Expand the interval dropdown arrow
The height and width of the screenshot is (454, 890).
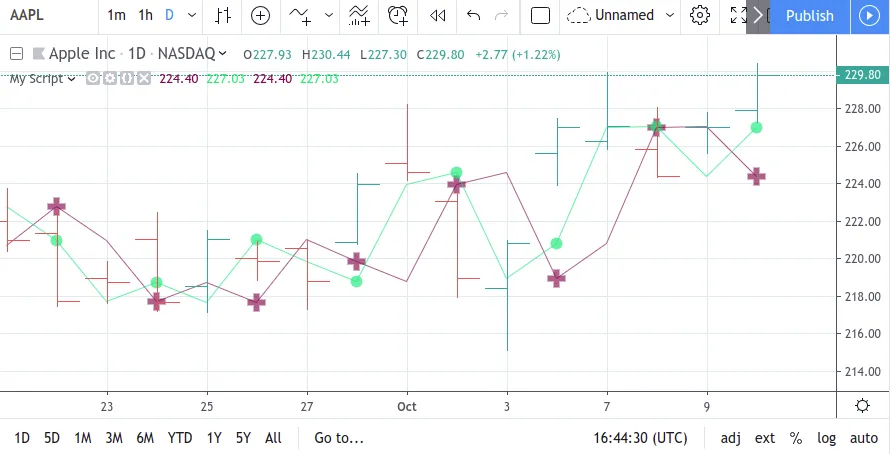[191, 15]
